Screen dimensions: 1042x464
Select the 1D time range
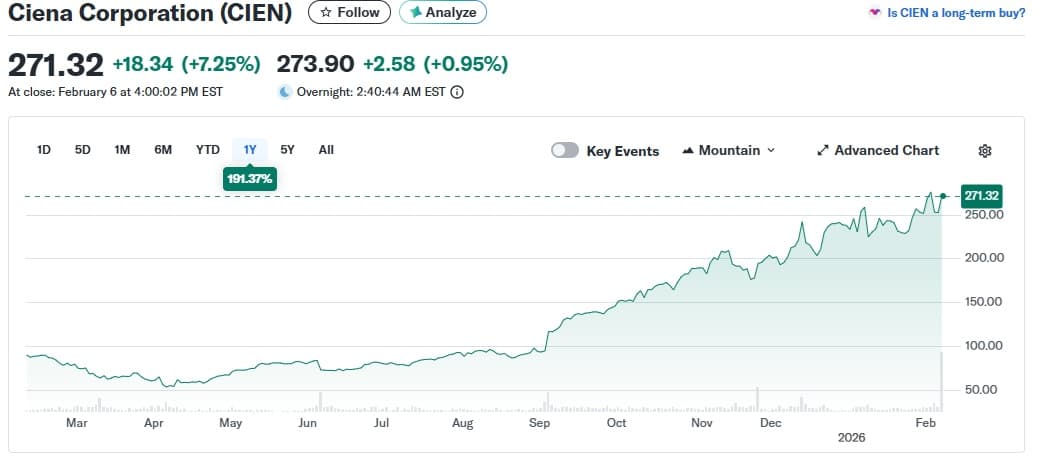click(x=43, y=150)
